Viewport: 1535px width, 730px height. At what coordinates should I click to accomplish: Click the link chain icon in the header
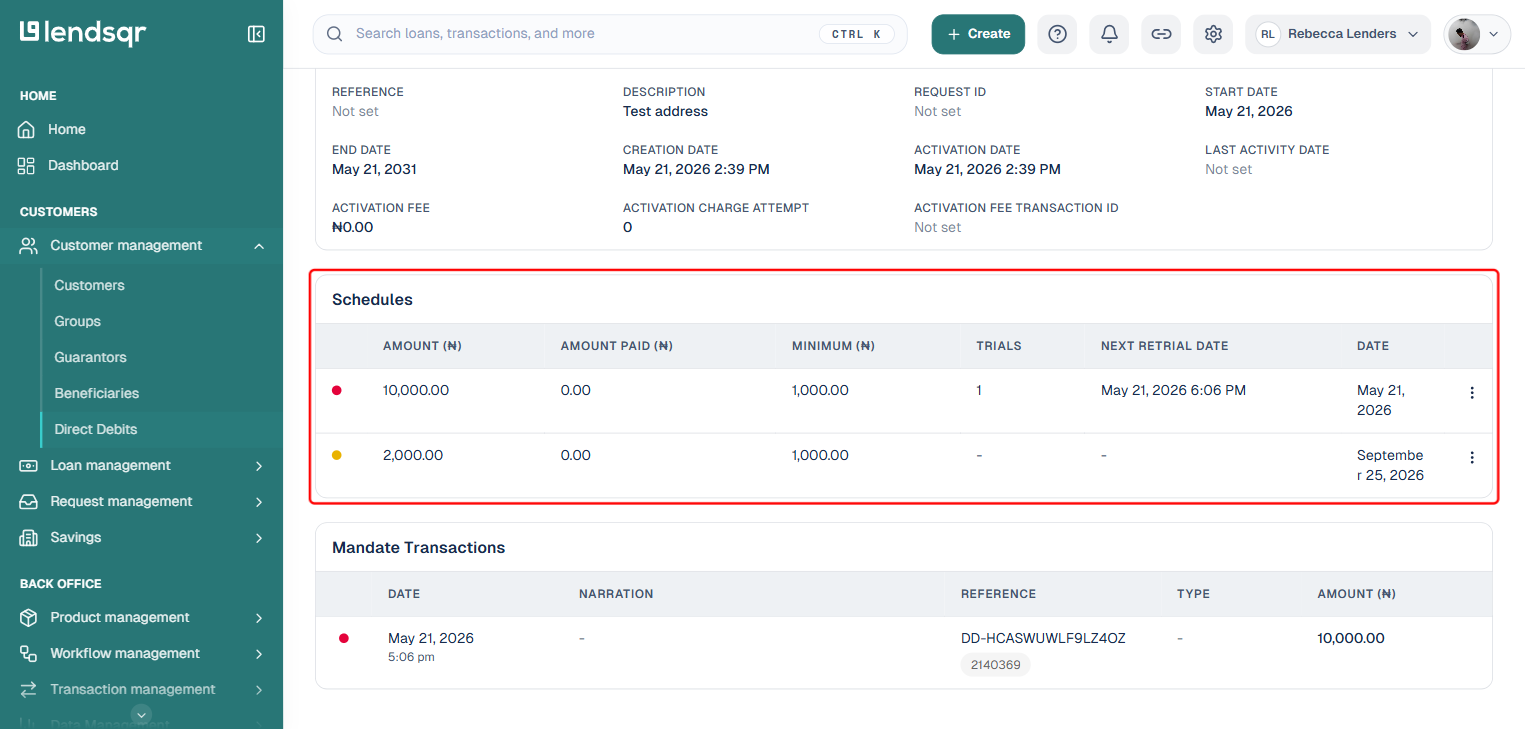(x=1161, y=34)
